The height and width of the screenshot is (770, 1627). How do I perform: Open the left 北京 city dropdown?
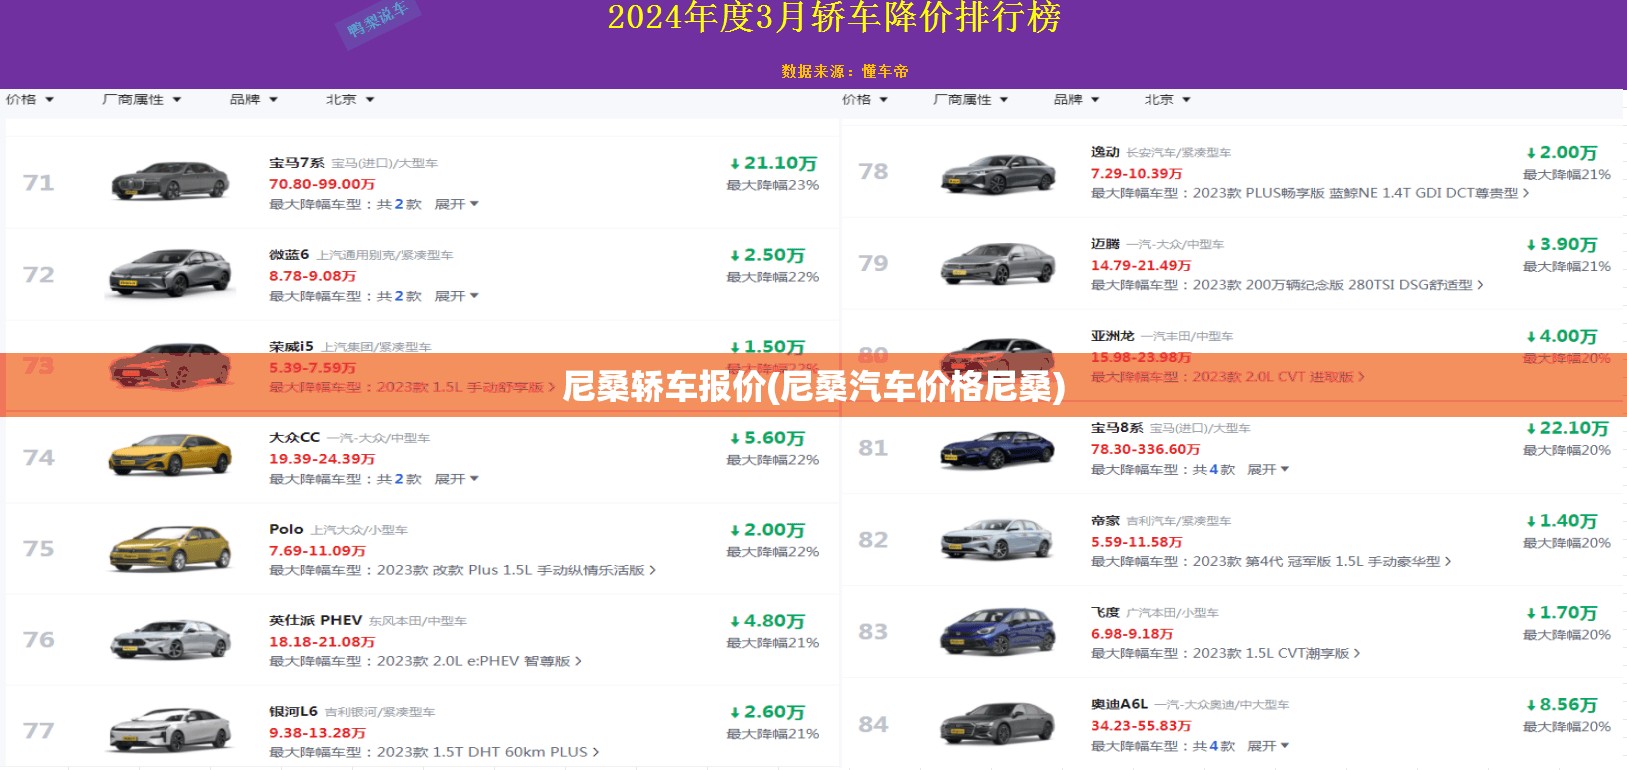coord(349,100)
